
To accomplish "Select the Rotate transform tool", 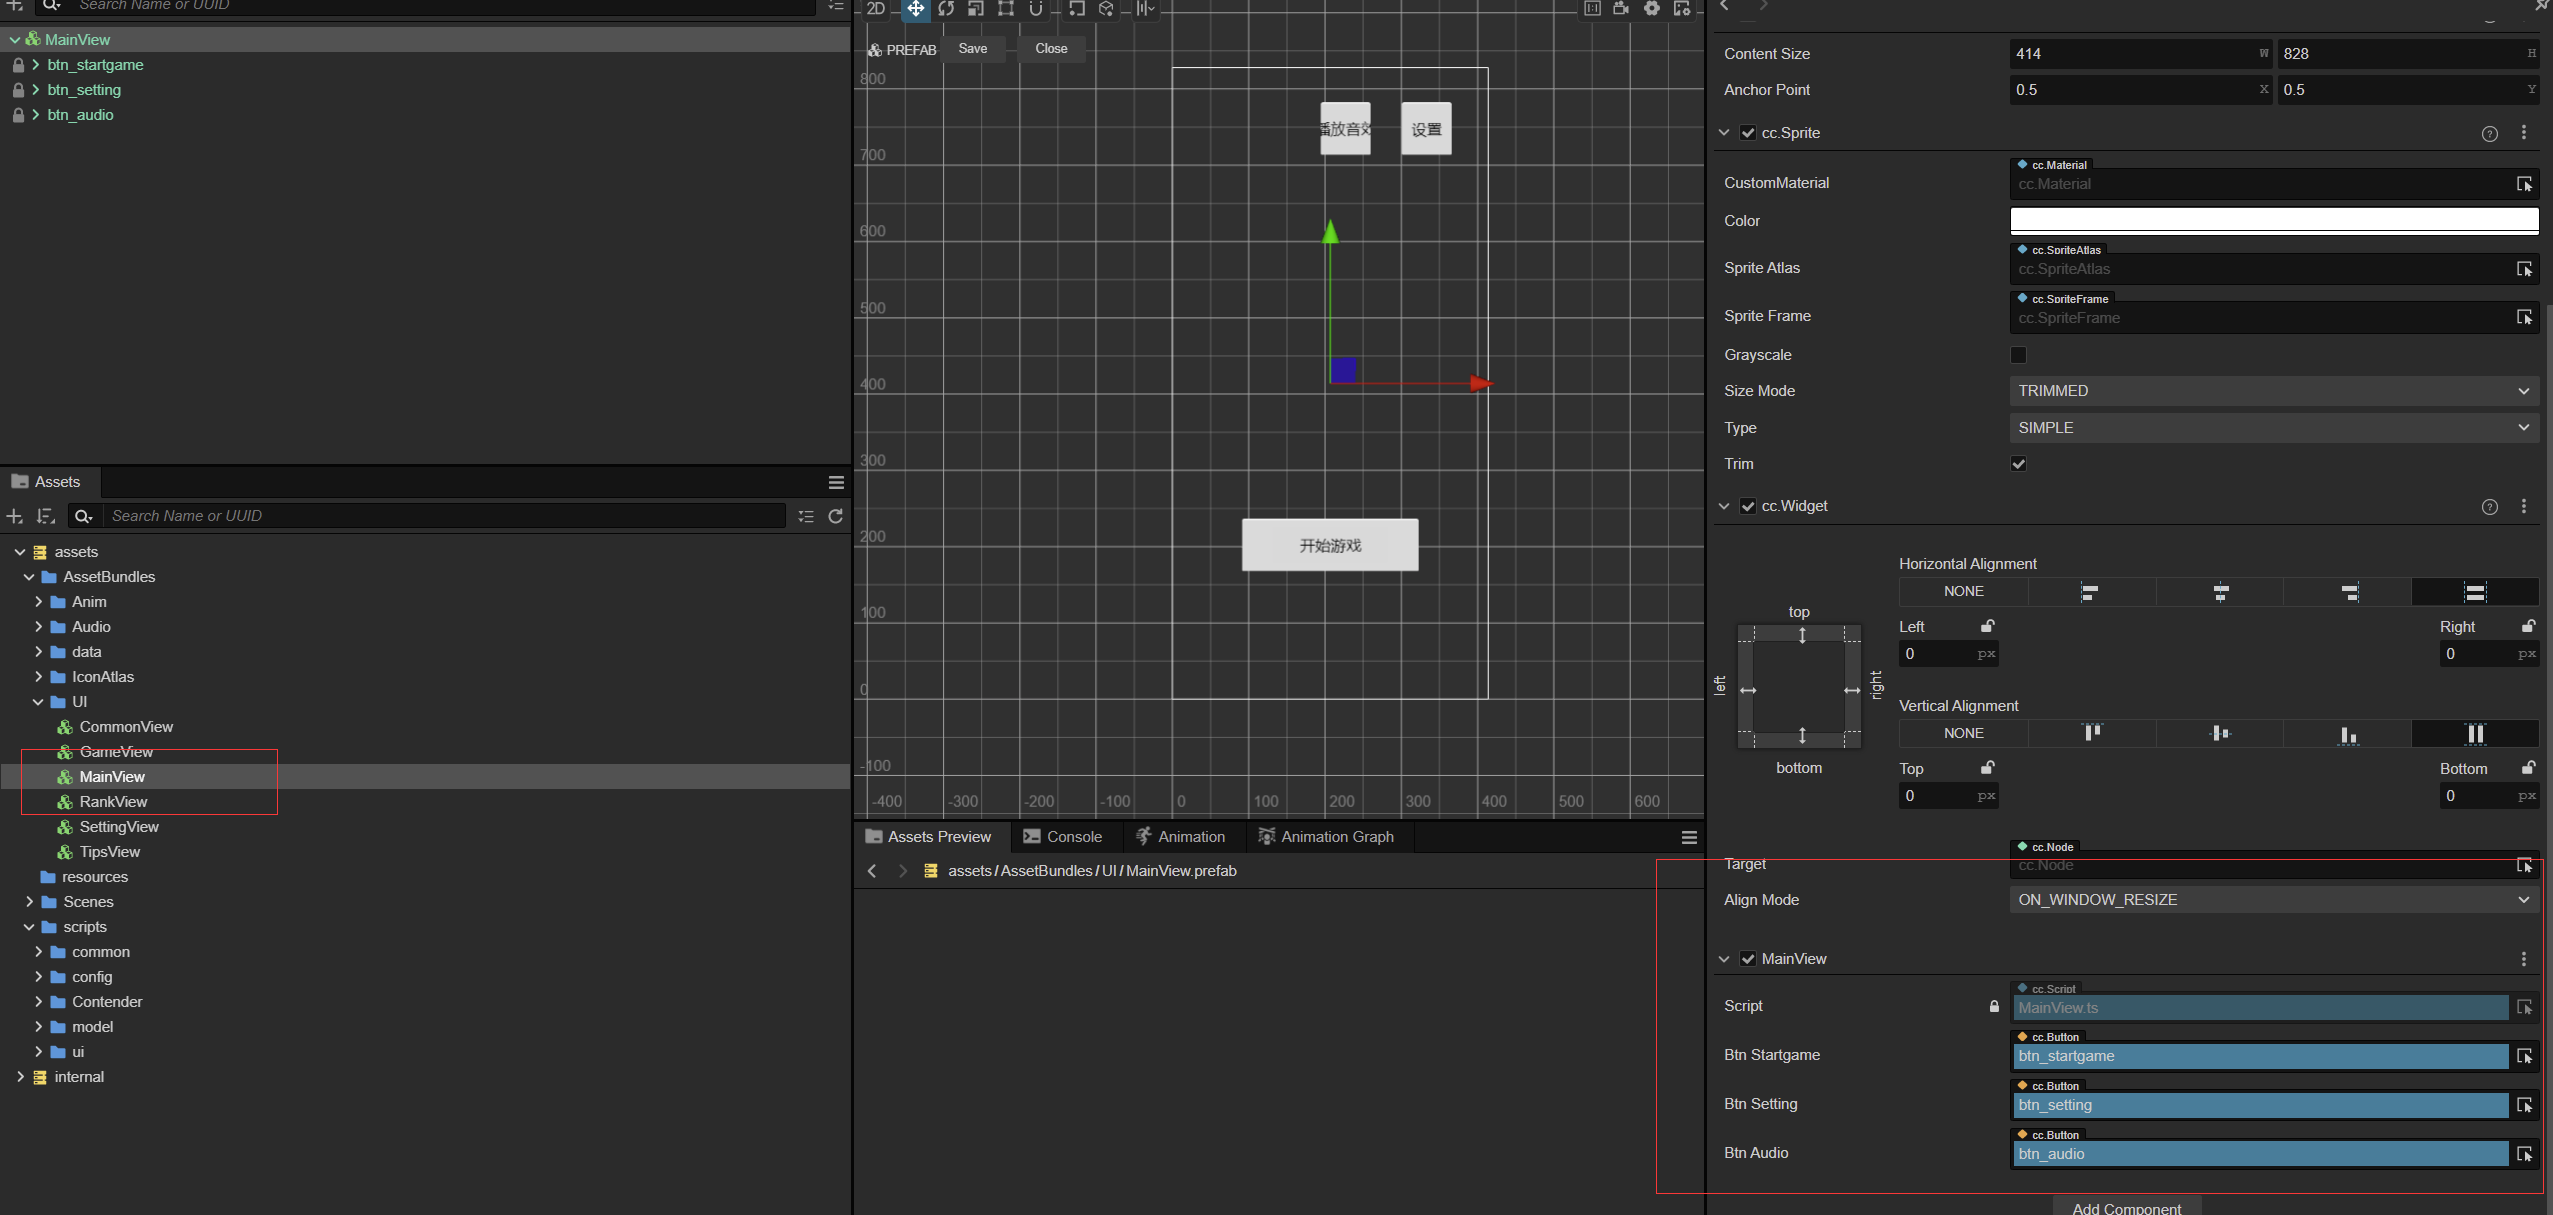I will coord(946,9).
